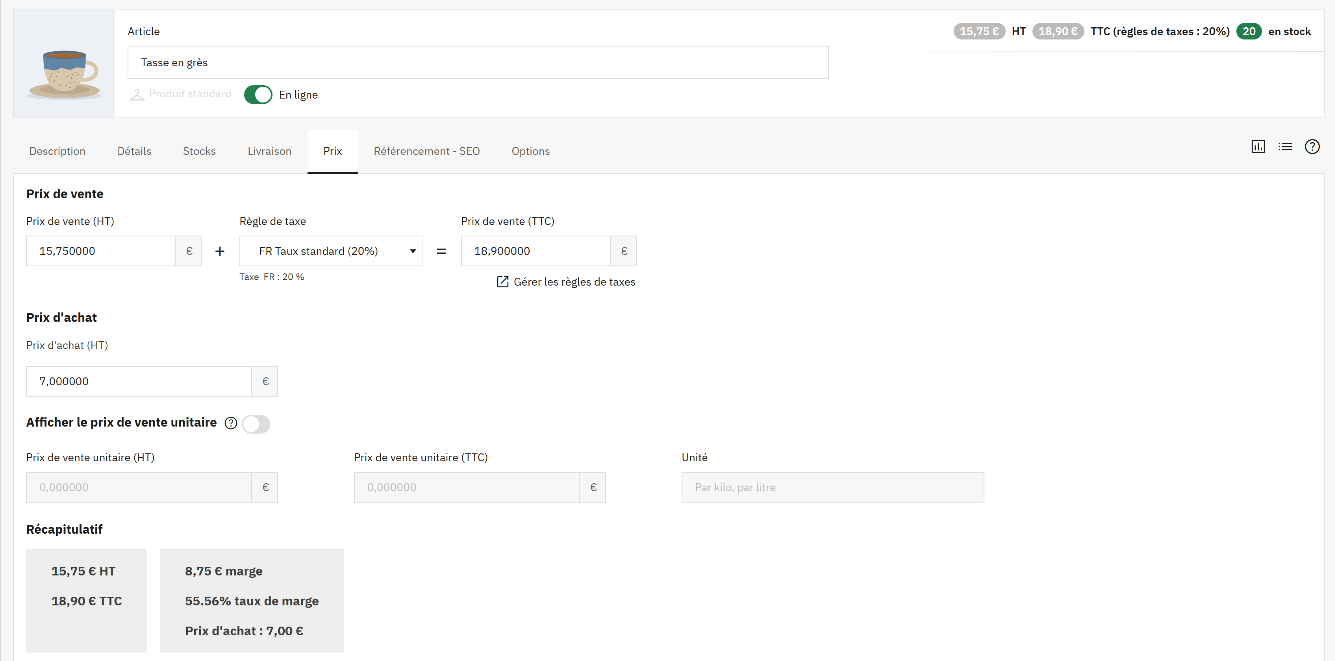Click the 55.56% taux de marge text
This screenshot has width=1335, height=661.
coord(252,601)
